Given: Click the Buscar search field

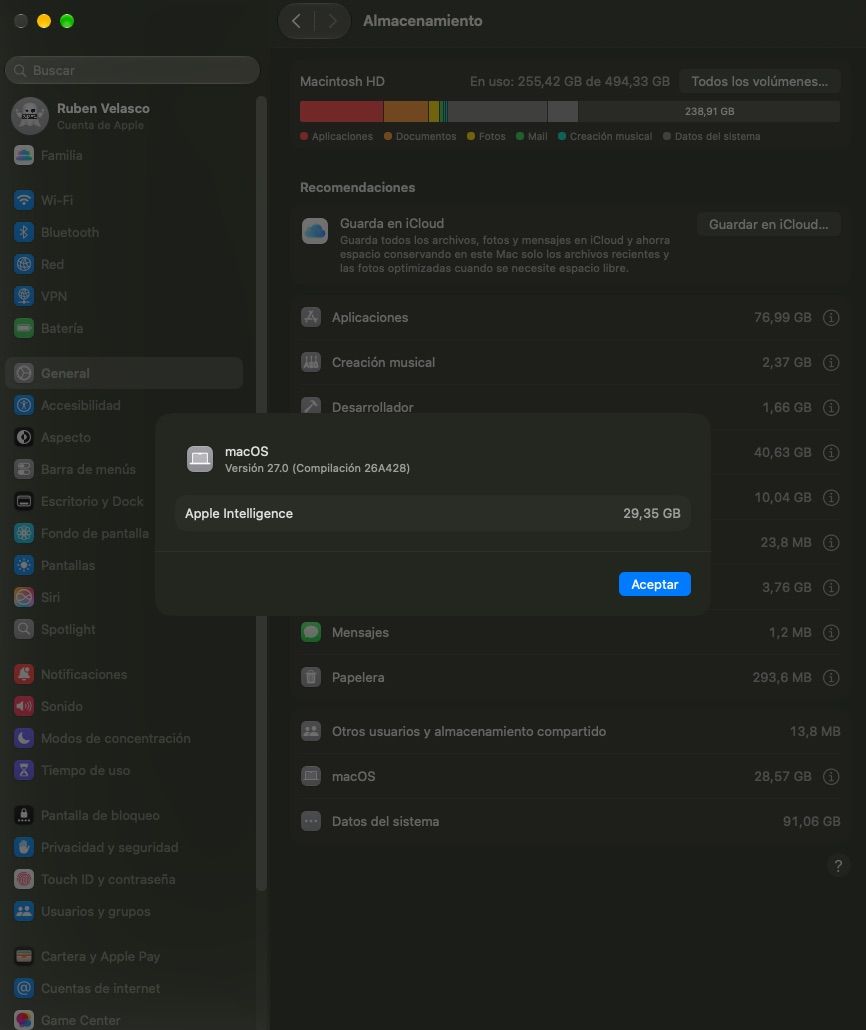Looking at the screenshot, I should (x=132, y=70).
